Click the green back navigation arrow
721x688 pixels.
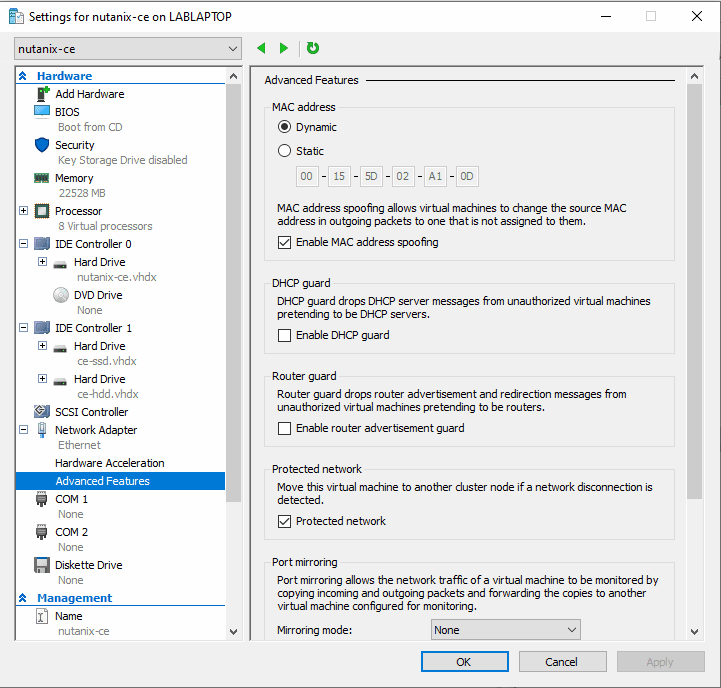(262, 48)
